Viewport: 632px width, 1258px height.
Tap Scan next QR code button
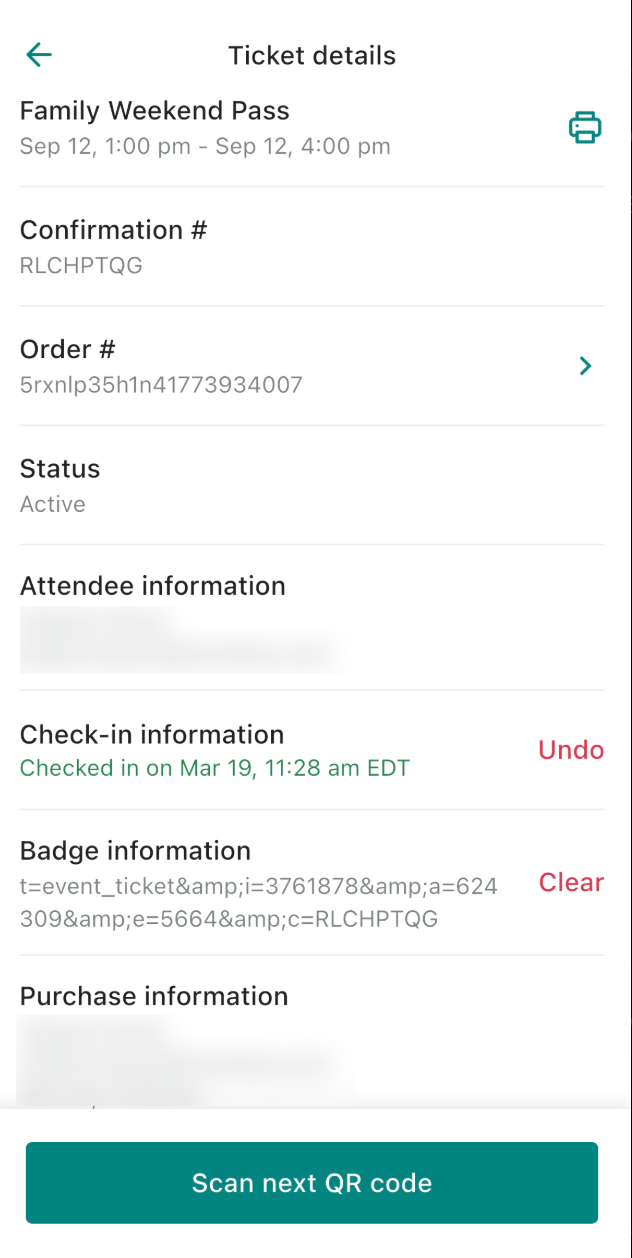pyautogui.click(x=312, y=1183)
